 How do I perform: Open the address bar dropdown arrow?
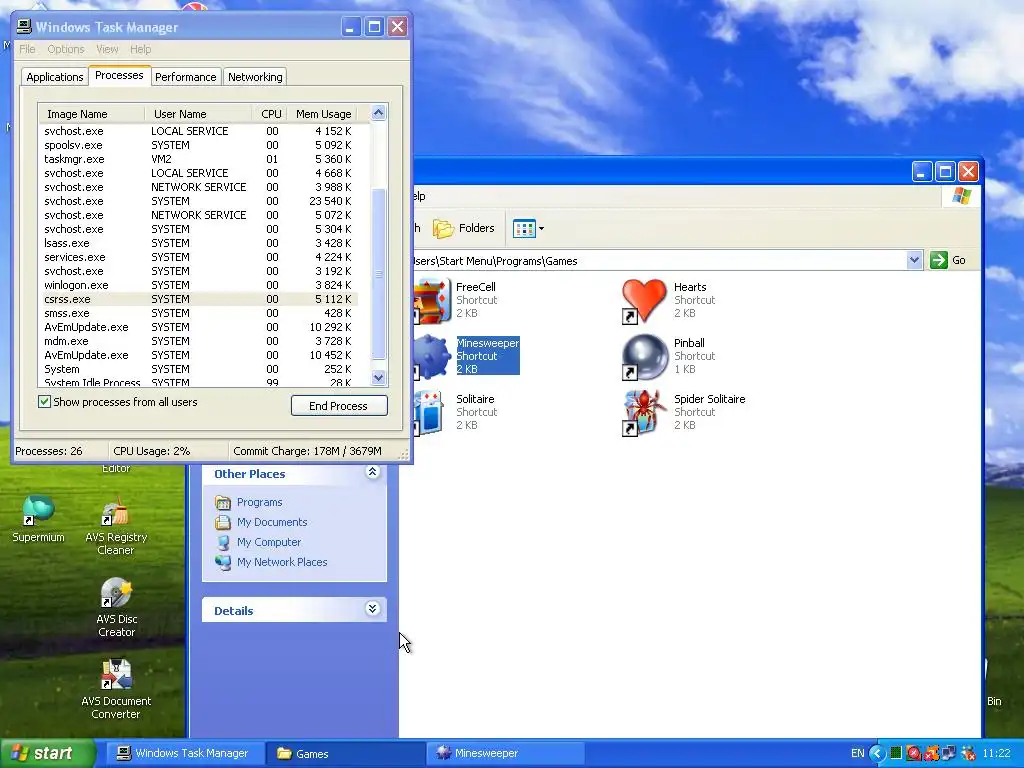(914, 260)
